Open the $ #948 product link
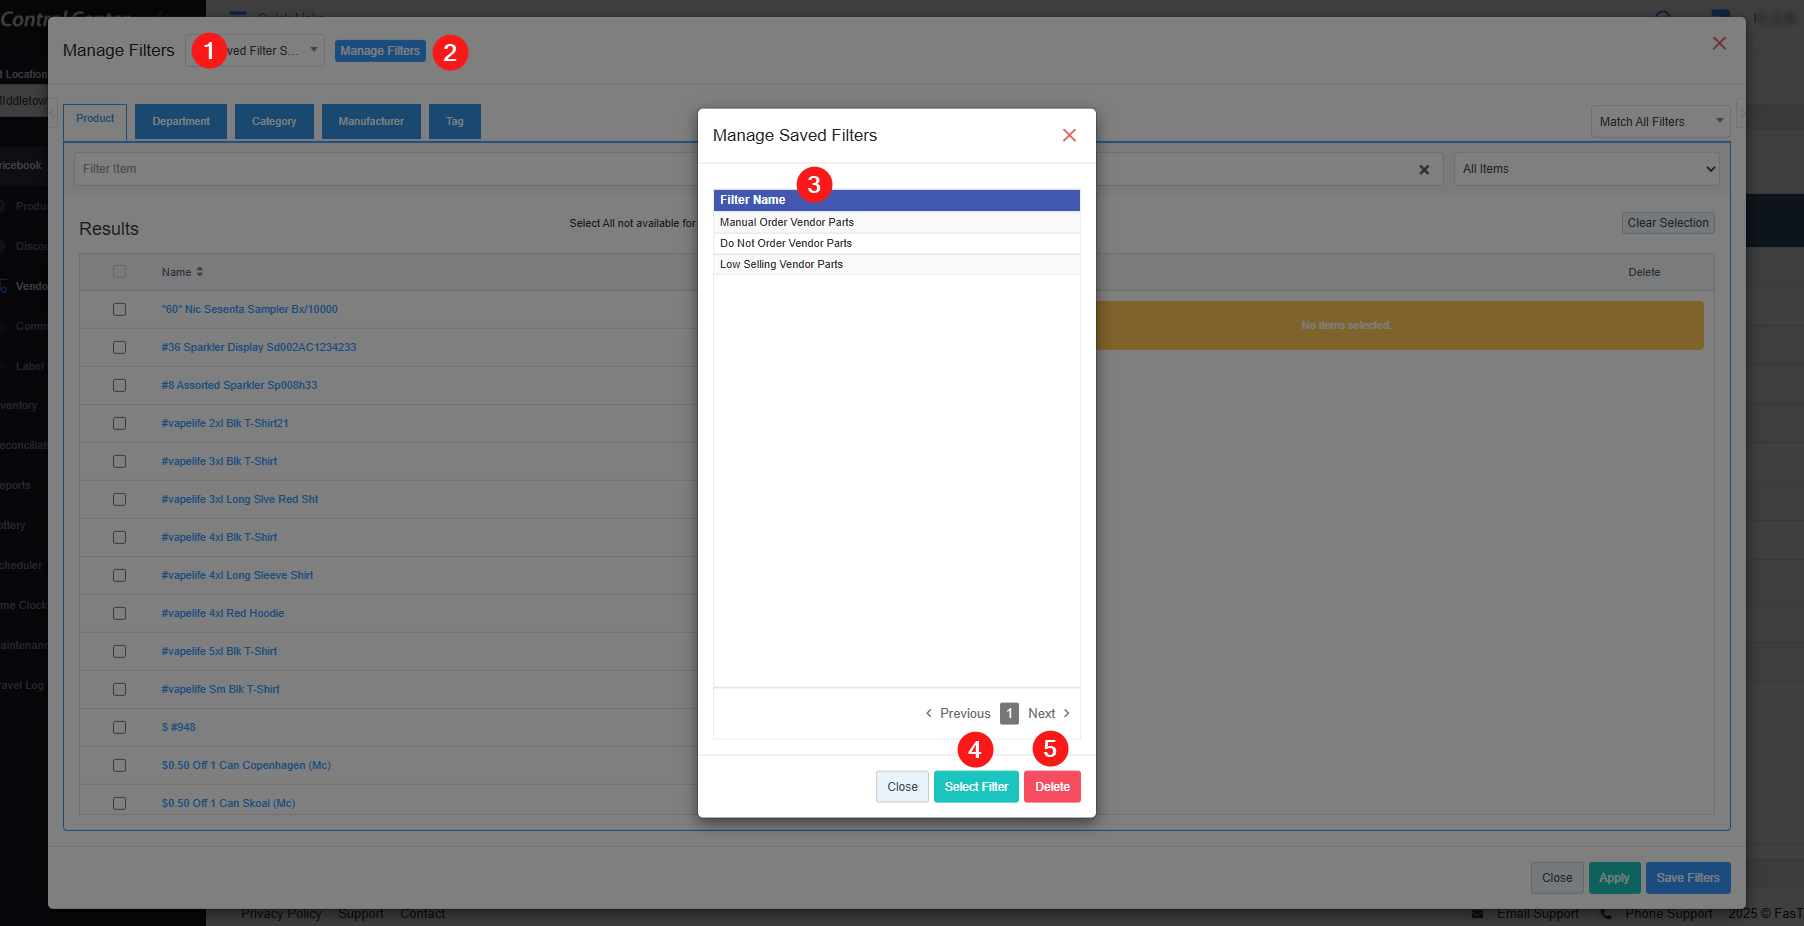Image resolution: width=1804 pixels, height=926 pixels. click(179, 728)
